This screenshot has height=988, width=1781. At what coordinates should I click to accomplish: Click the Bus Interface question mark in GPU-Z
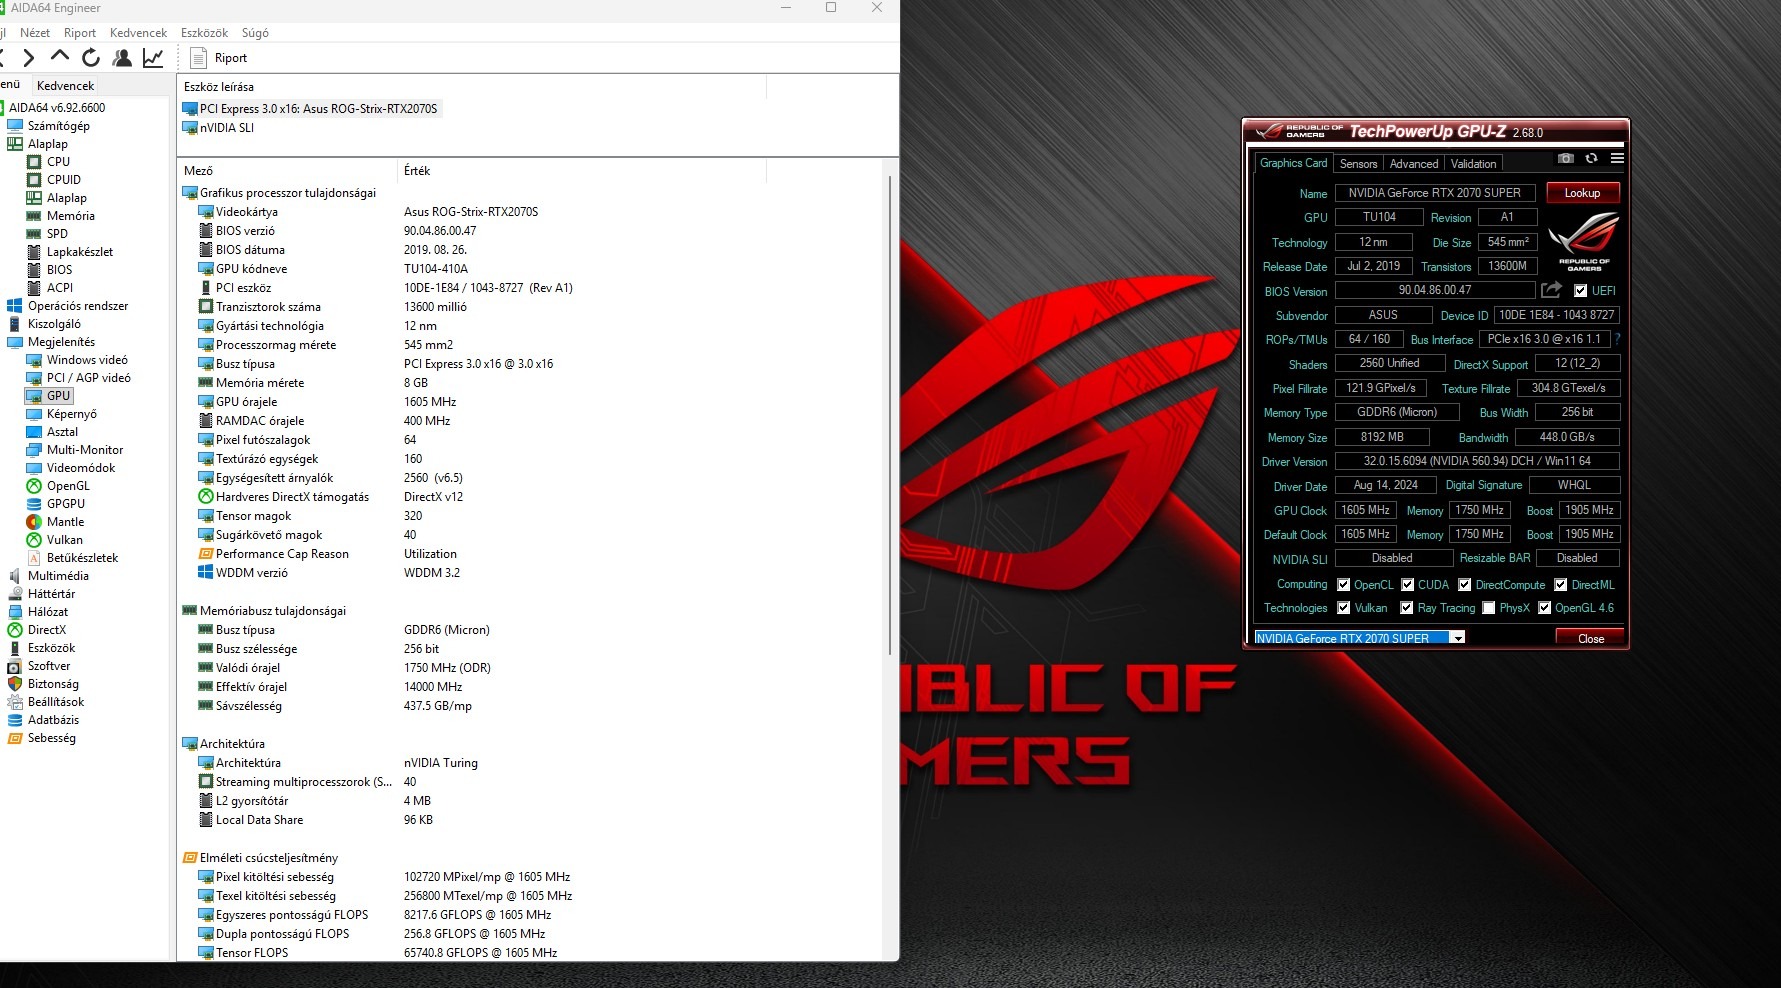coord(1617,340)
